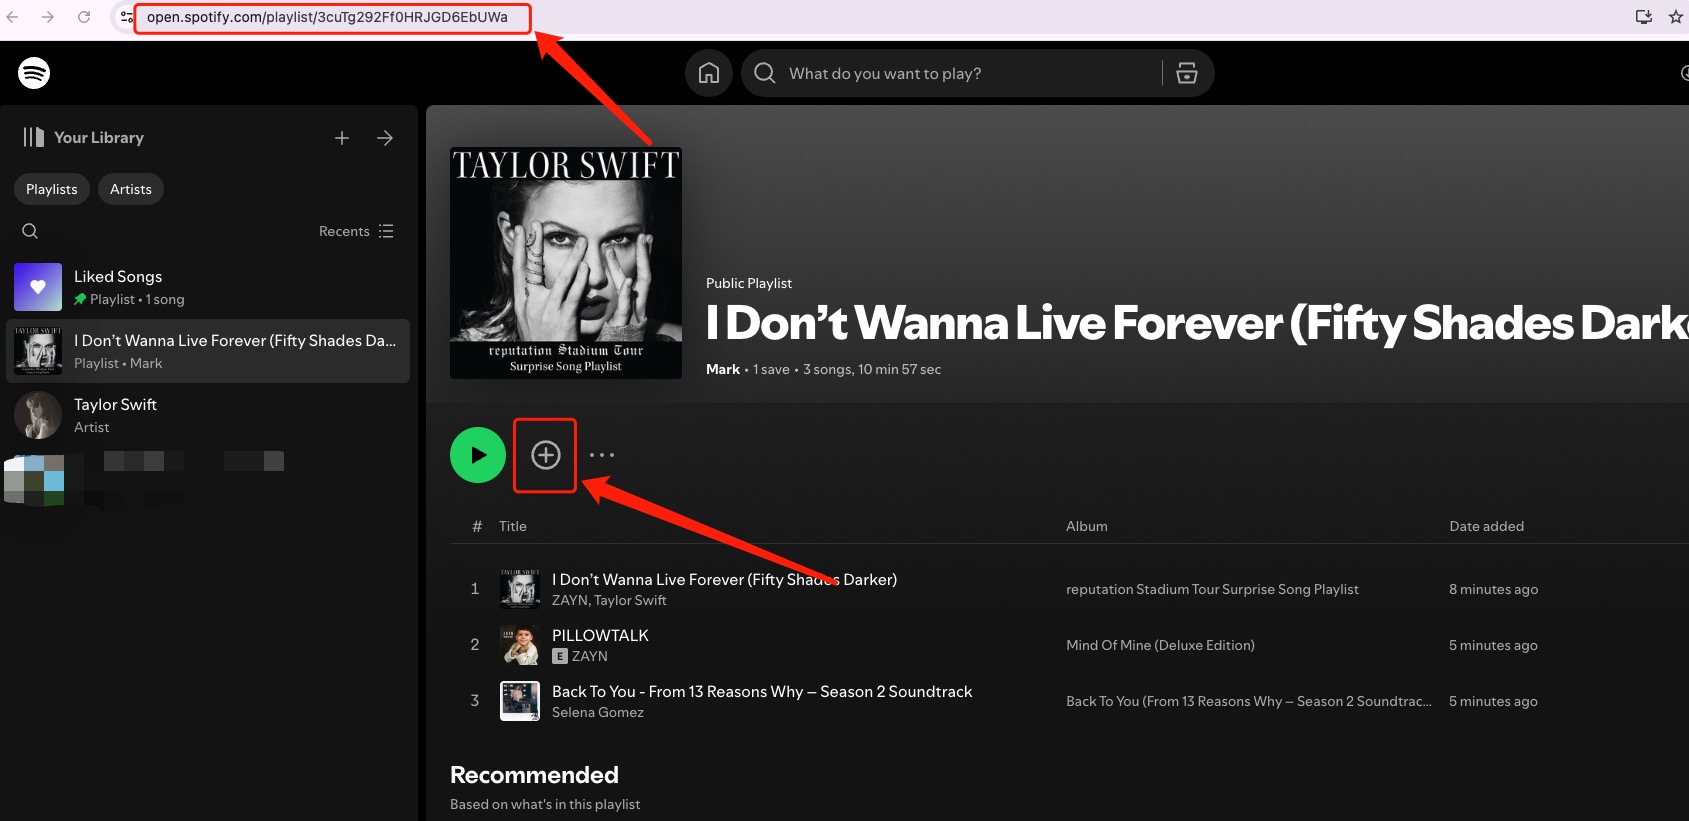Image resolution: width=1689 pixels, height=821 pixels.
Task: Click the Taylor Swift artist avatar
Action: click(38, 415)
